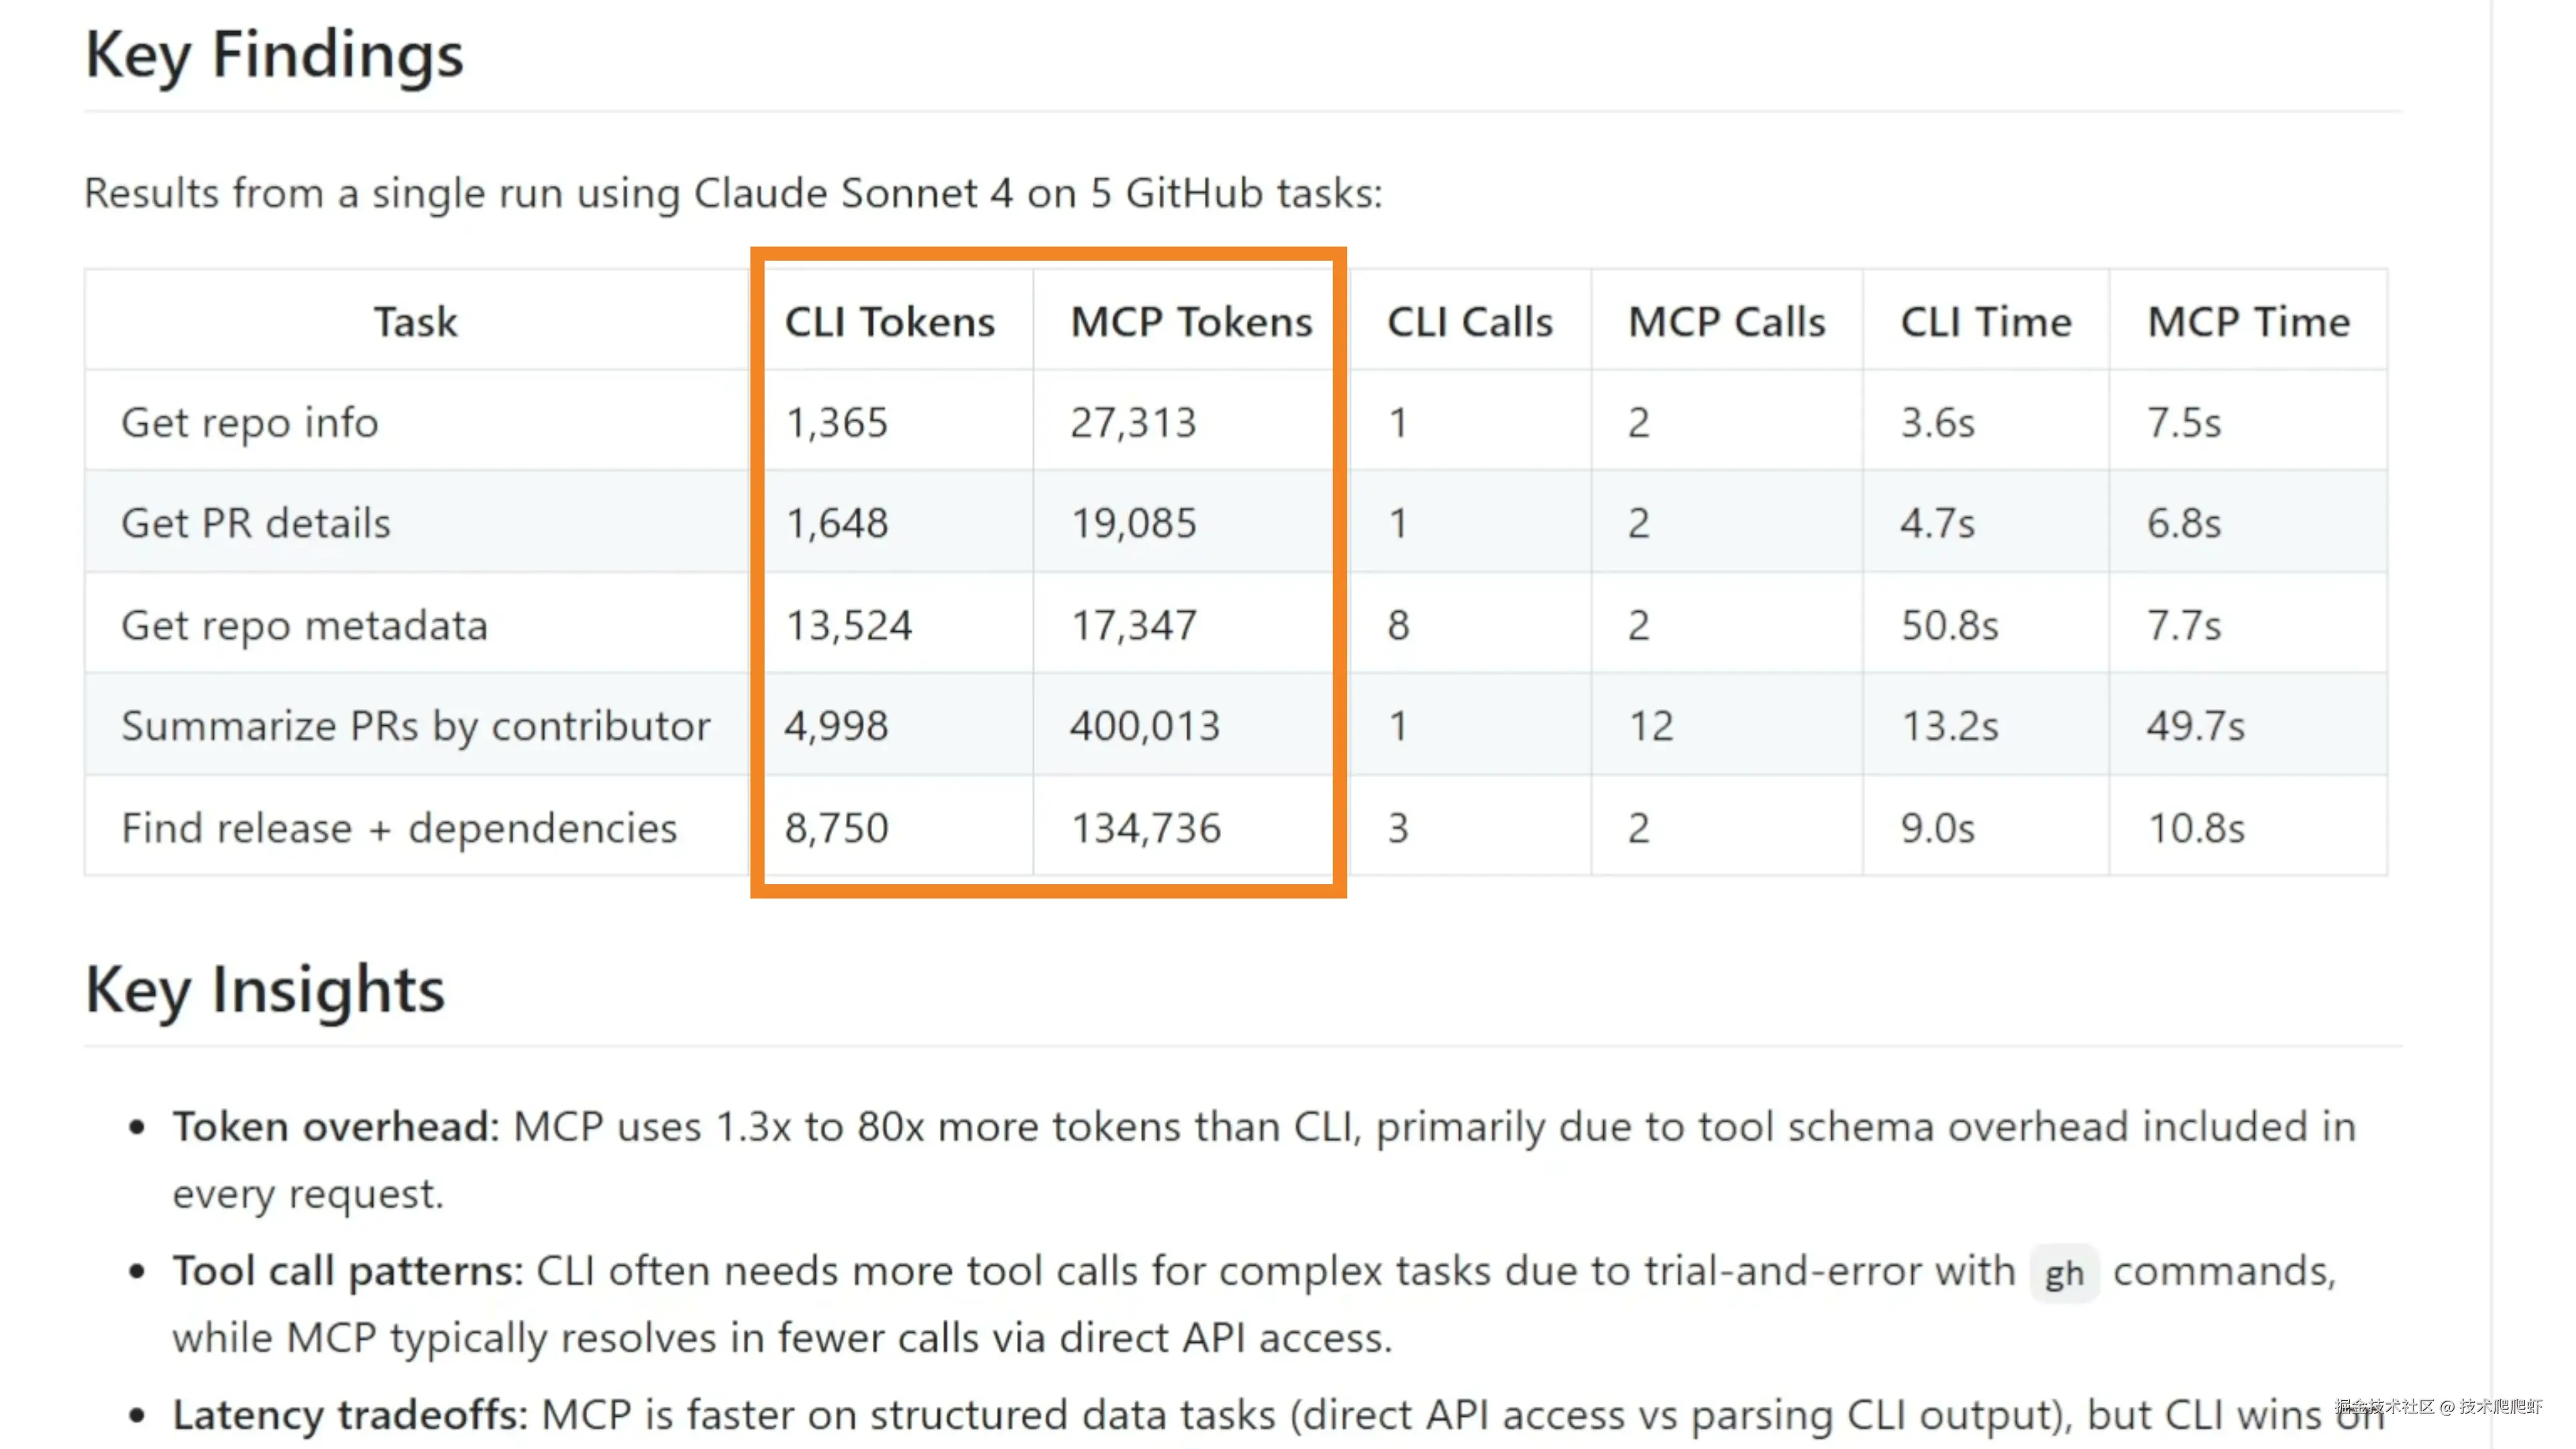This screenshot has height=1449, width=2576.
Task: Click the Get repo info row label
Action: tap(250, 422)
